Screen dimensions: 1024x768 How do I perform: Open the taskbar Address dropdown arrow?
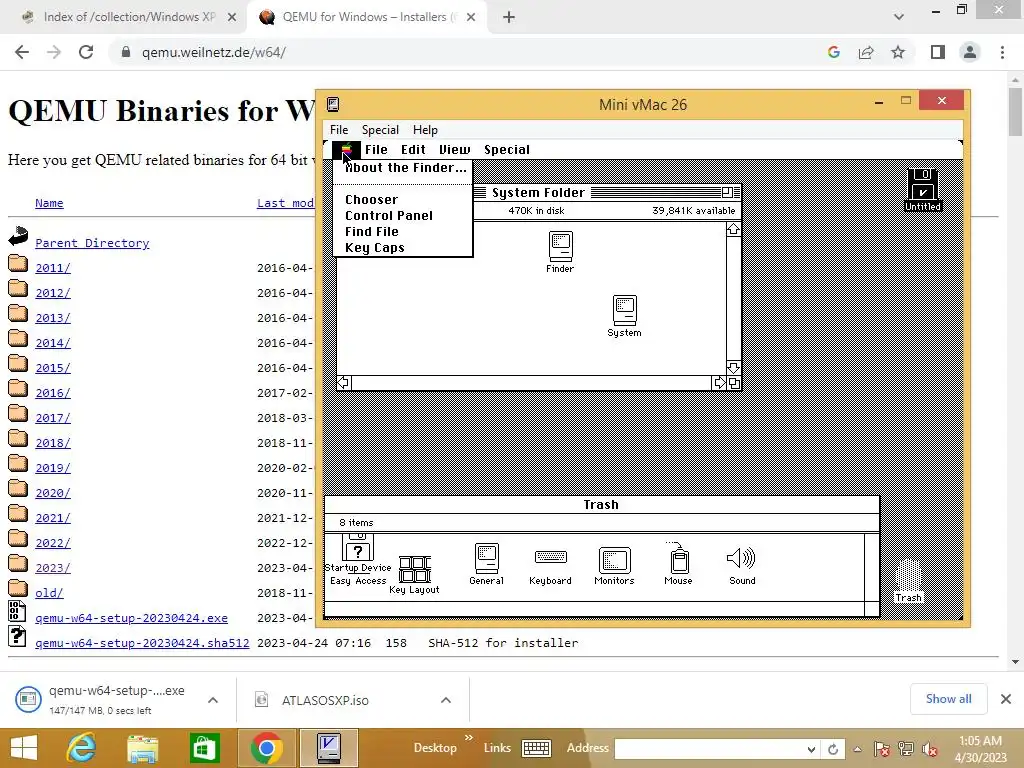point(811,749)
